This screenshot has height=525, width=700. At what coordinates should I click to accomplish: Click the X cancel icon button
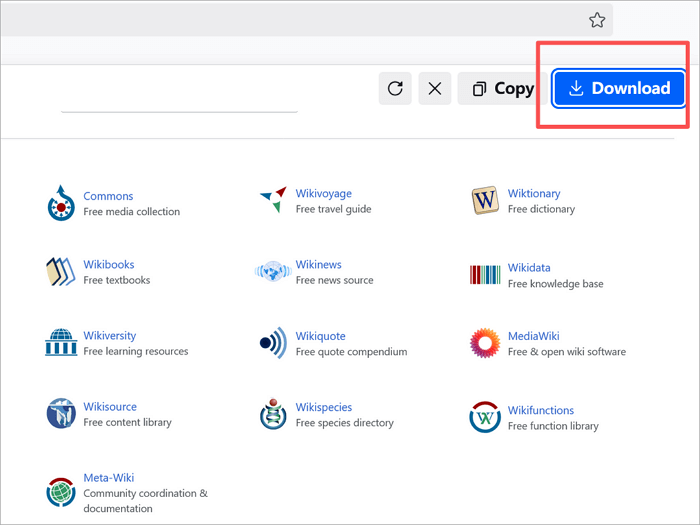tap(435, 88)
